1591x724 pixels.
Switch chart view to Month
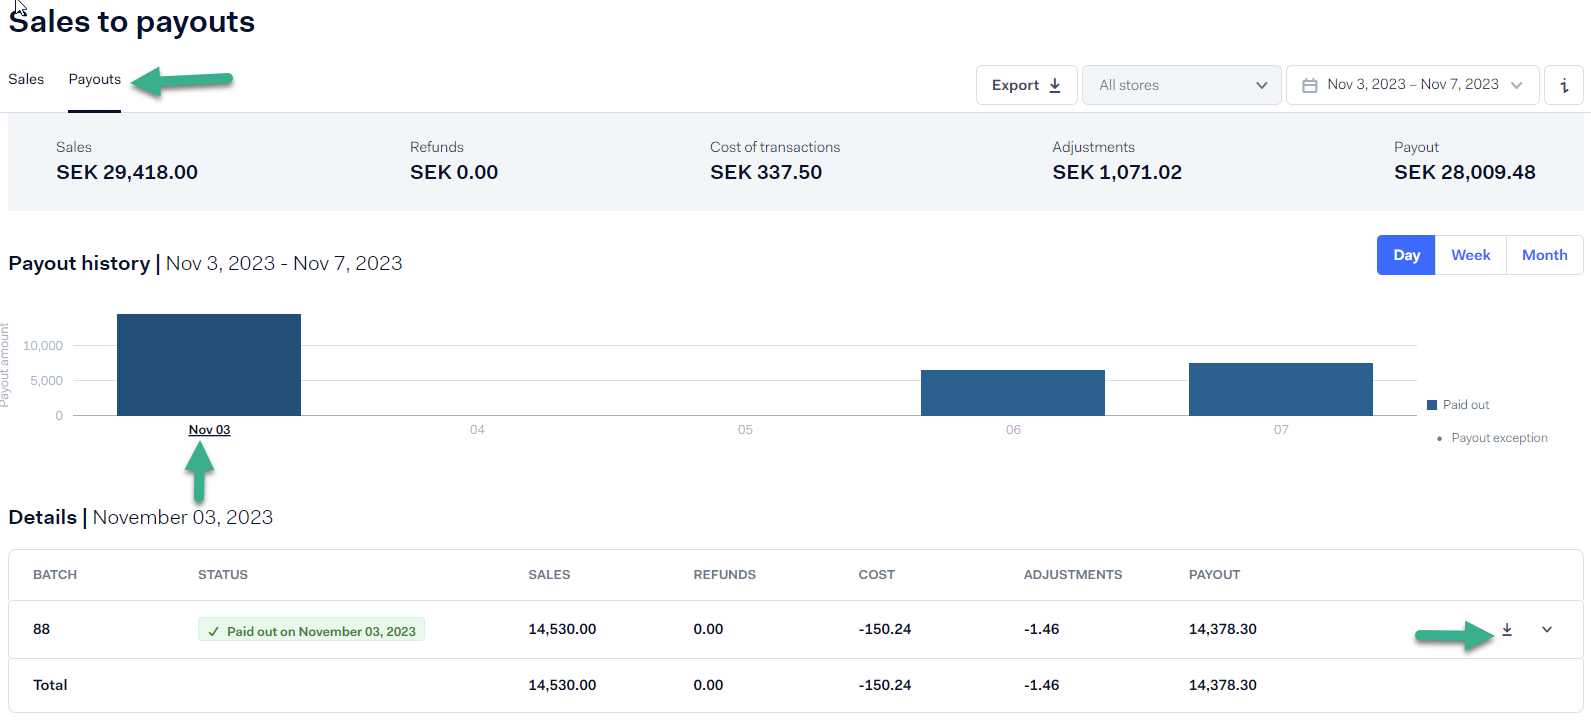tap(1544, 255)
